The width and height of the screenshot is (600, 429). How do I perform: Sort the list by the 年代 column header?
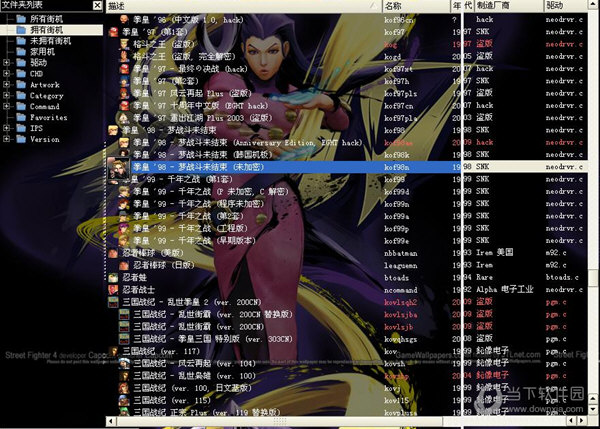463,6
